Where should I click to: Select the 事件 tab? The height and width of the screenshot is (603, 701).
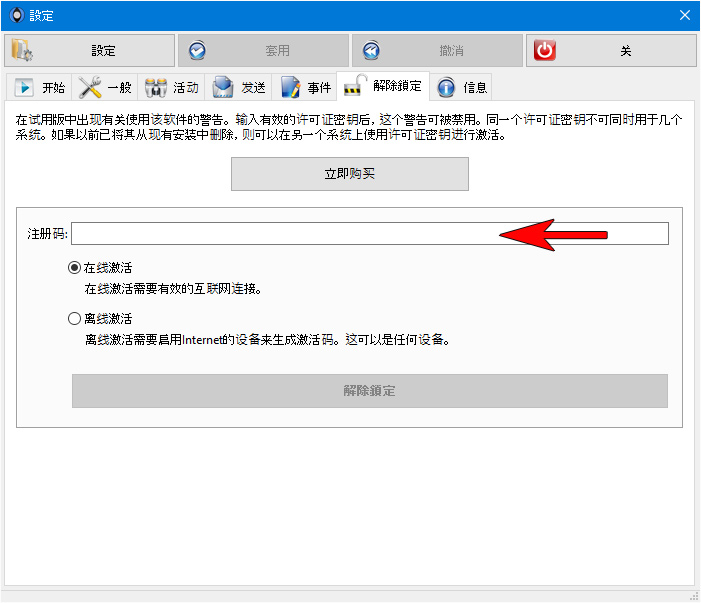point(304,87)
